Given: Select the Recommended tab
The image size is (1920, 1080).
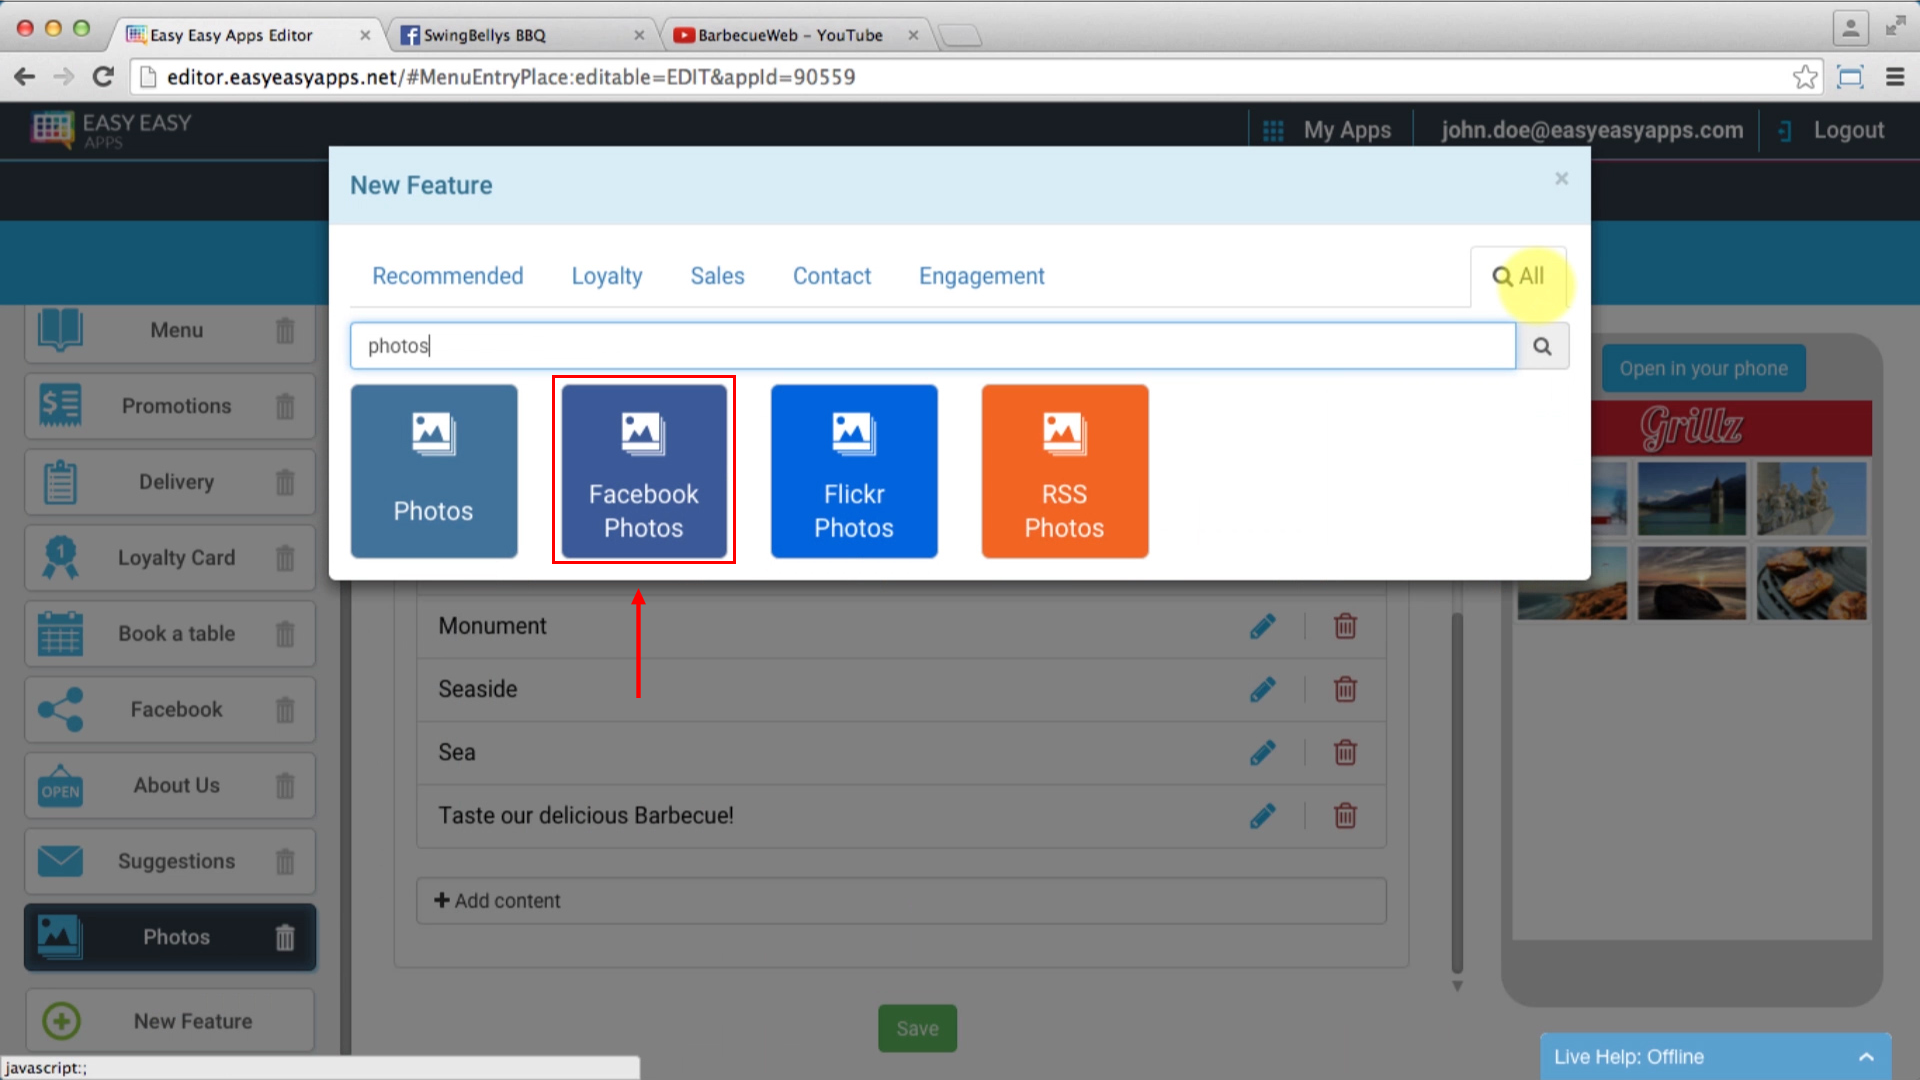Looking at the screenshot, I should [447, 276].
